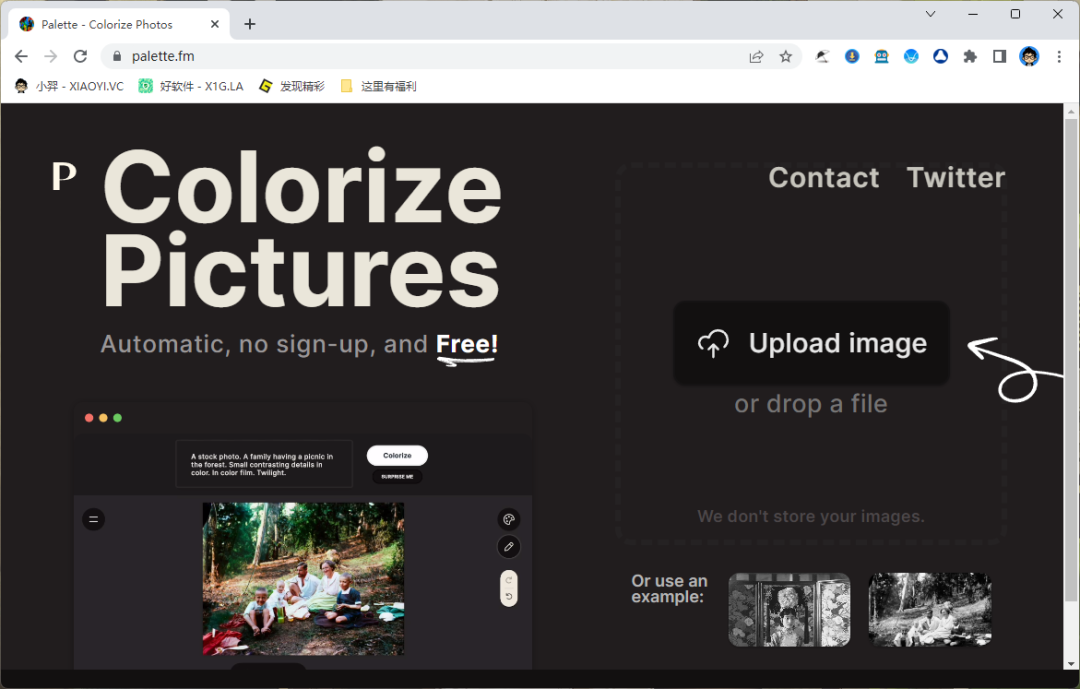Click the 'Colorize Pictures' heading

(x=302, y=227)
